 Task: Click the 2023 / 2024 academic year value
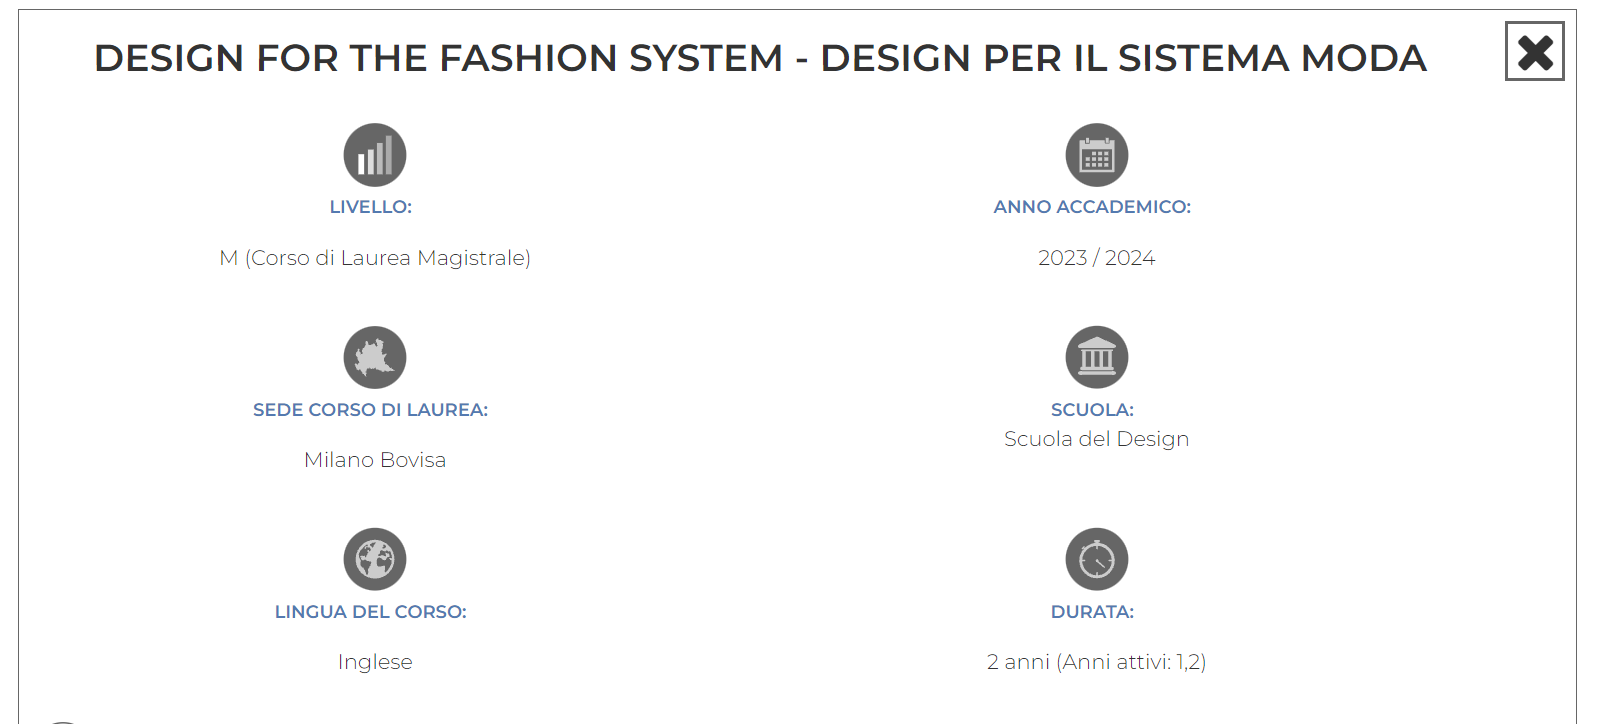[1096, 258]
